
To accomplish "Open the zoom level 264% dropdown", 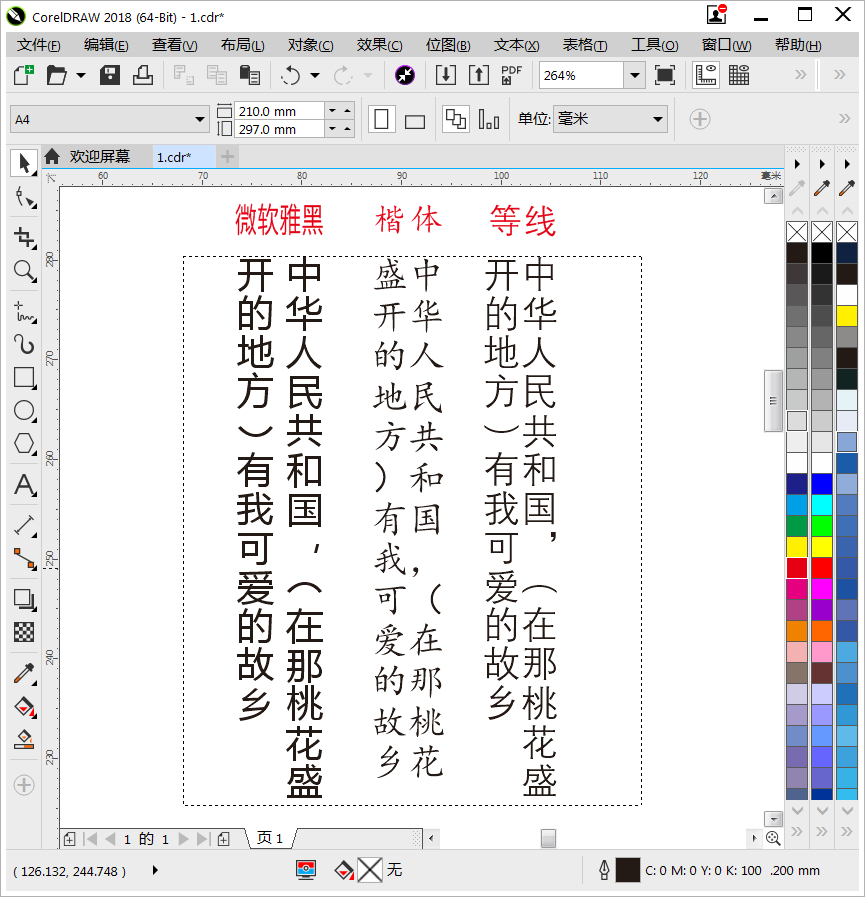I will pyautogui.click(x=634, y=75).
